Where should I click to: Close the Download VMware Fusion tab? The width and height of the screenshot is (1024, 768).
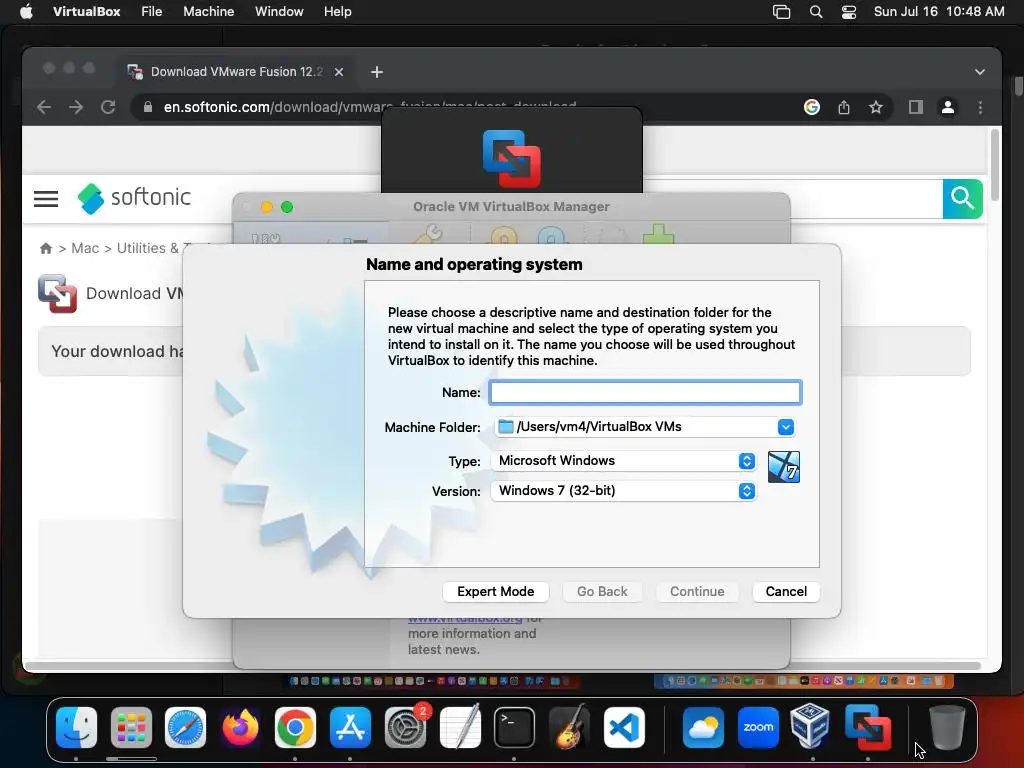click(339, 72)
